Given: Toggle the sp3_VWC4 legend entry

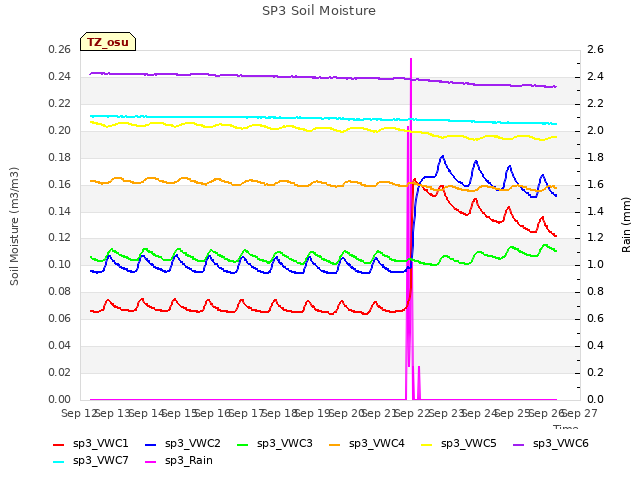Looking at the screenshot, I should [367, 444].
